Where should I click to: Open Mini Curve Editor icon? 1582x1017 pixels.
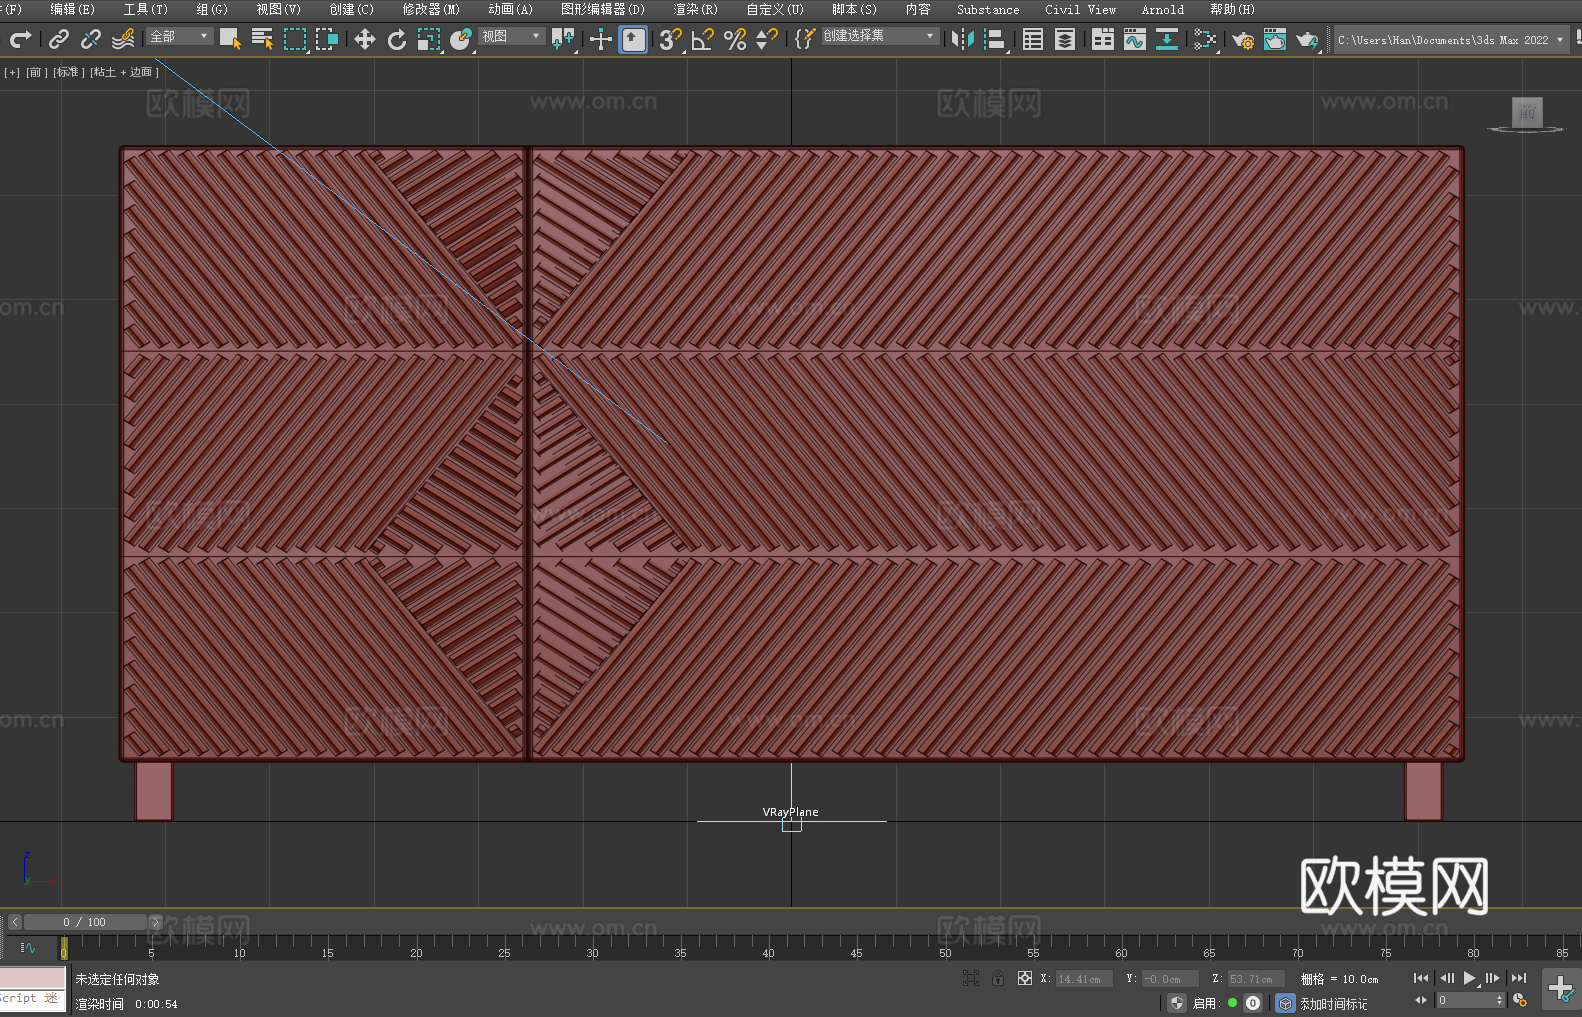pos(28,947)
